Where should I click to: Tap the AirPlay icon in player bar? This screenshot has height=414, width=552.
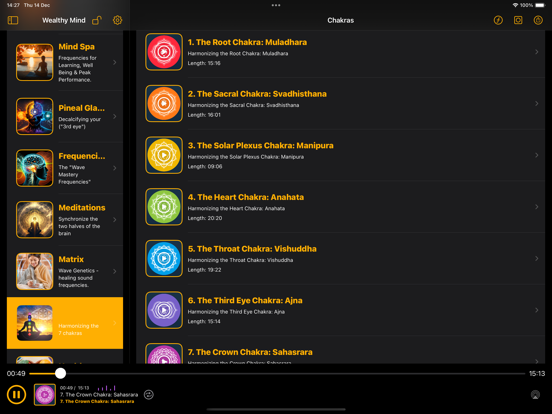click(x=535, y=395)
